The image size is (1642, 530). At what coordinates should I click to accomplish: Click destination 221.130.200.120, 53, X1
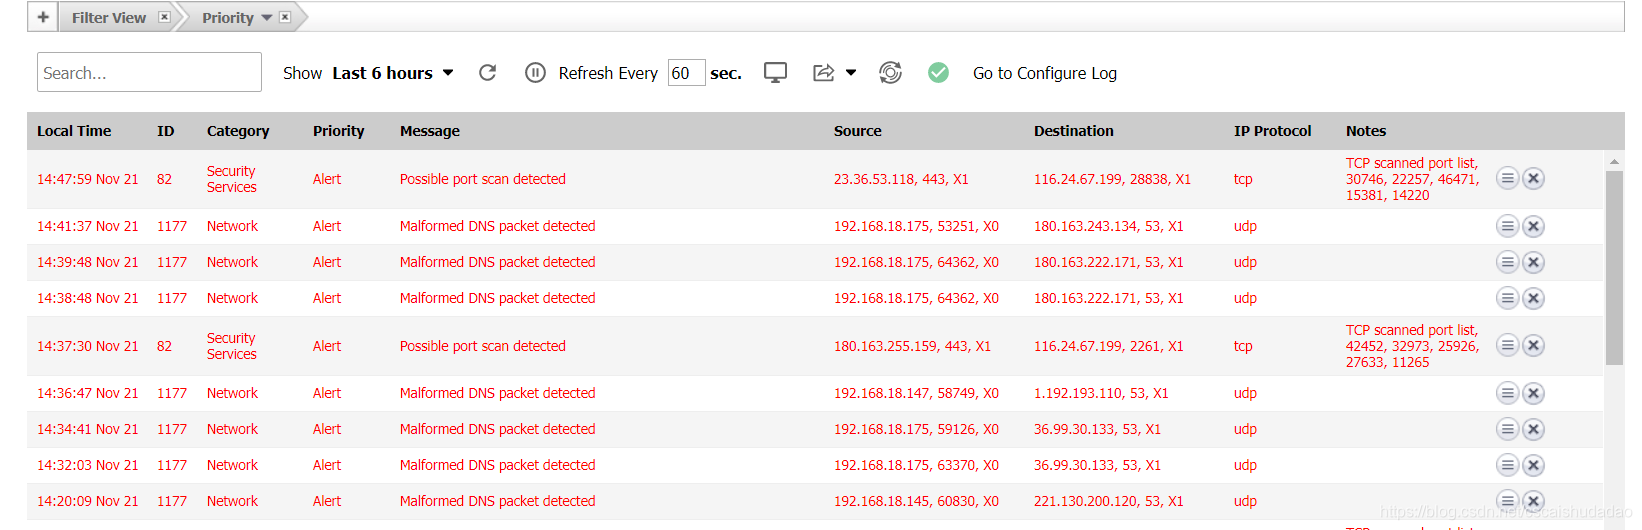click(x=1109, y=501)
